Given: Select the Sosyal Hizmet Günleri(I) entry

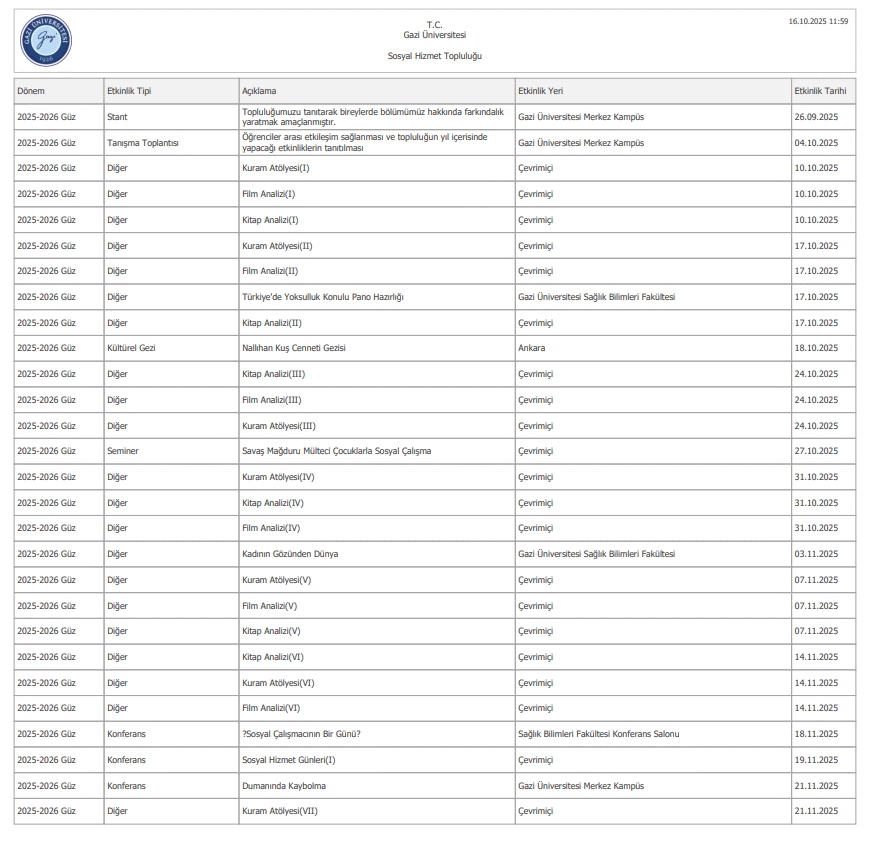Looking at the screenshot, I should [x=289, y=760].
